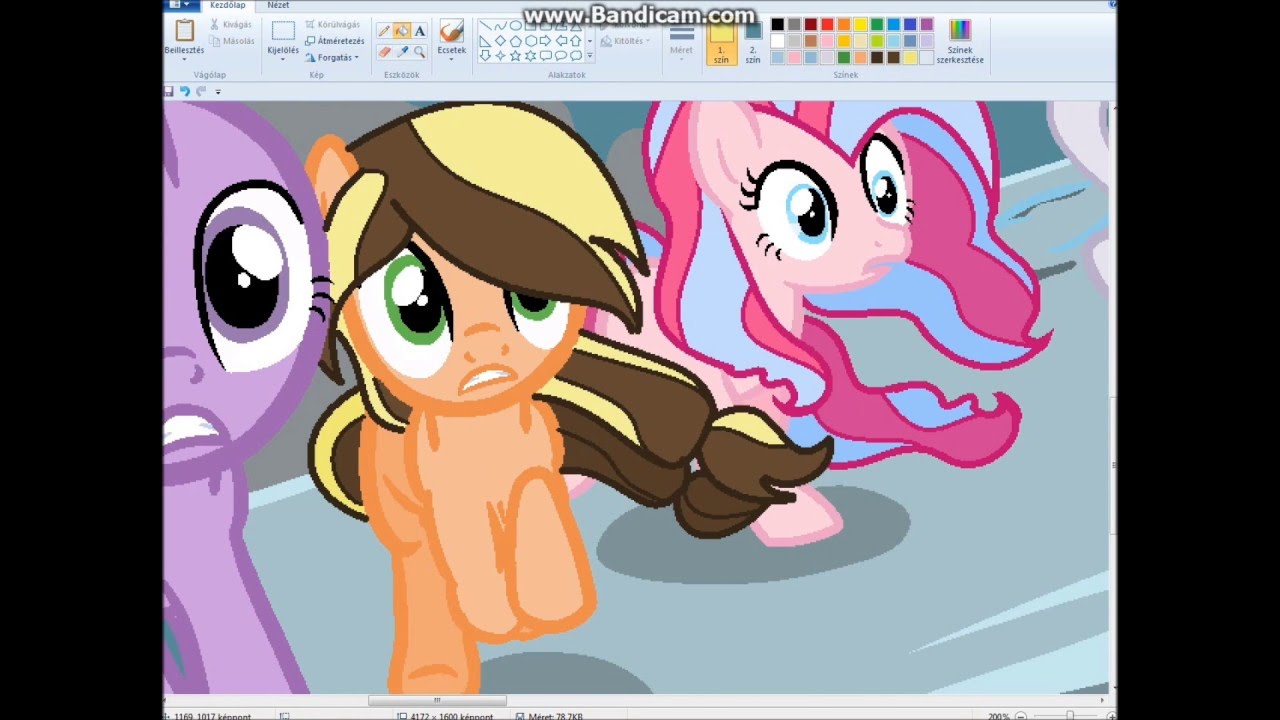Pick the Color picker eyedropper tool
The height and width of the screenshot is (720, 1280).
[x=402, y=51]
